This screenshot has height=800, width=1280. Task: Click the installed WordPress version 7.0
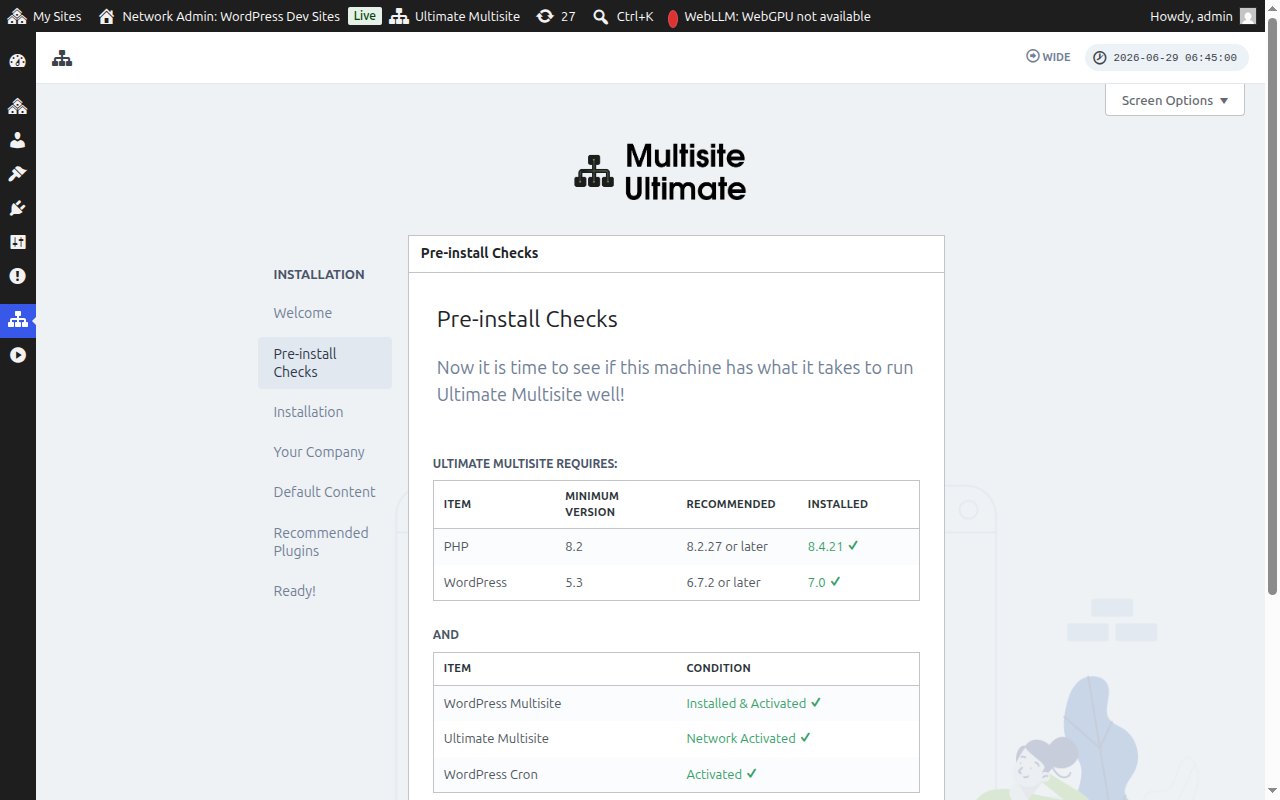pyautogui.click(x=817, y=582)
